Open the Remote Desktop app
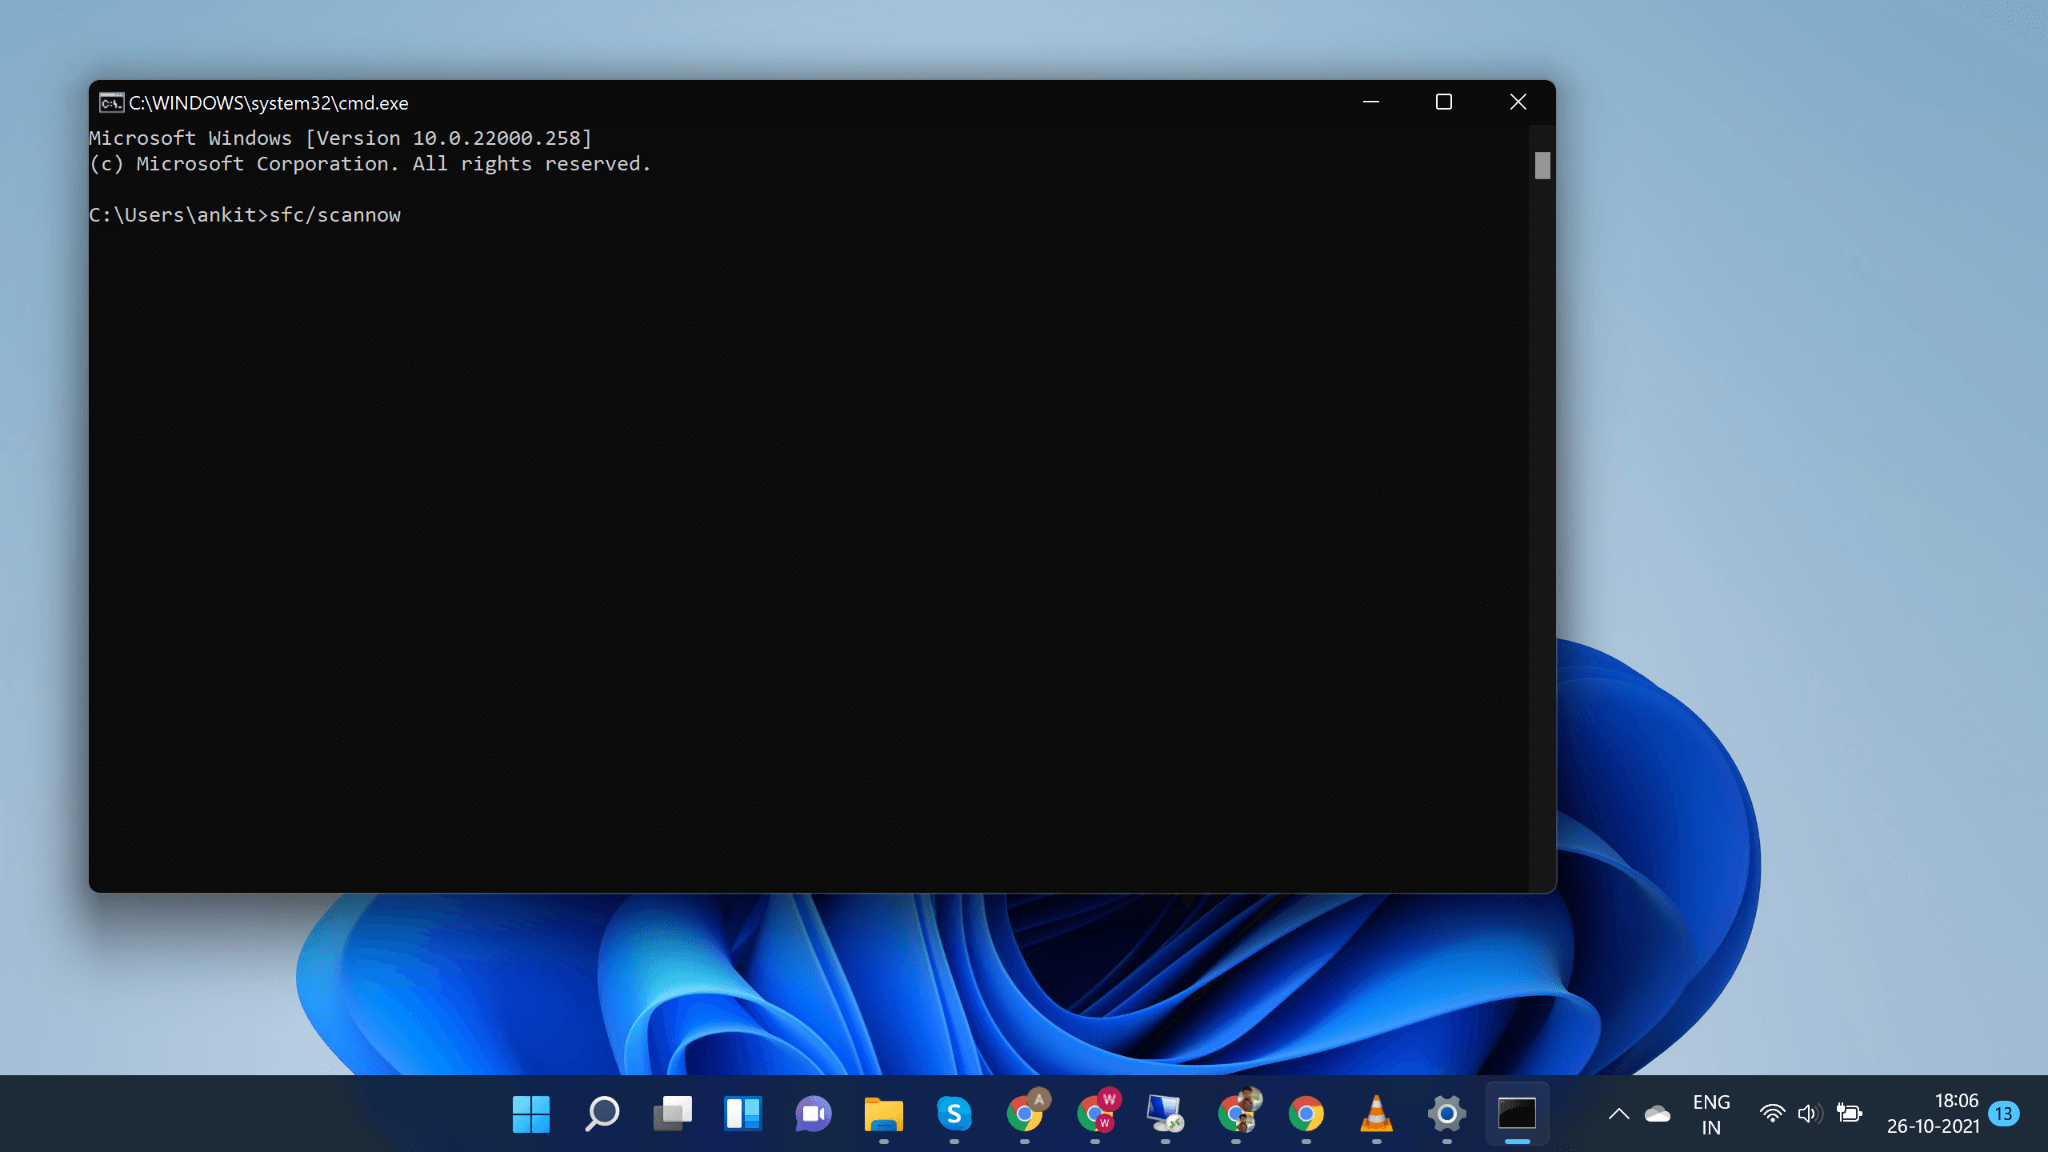 [1166, 1113]
